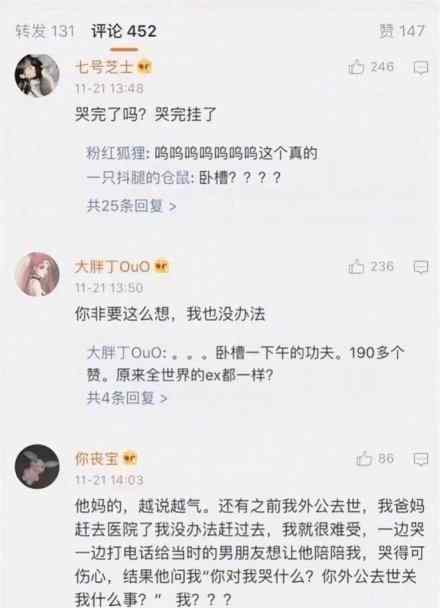Open 七号芝士's profile avatar
This screenshot has width=440, height=608.
coord(37,75)
